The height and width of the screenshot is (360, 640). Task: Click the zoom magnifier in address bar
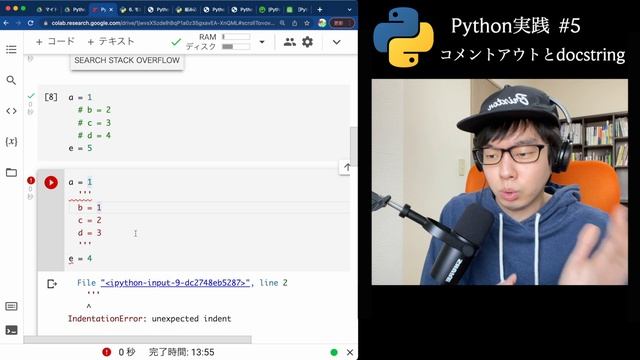282,23
